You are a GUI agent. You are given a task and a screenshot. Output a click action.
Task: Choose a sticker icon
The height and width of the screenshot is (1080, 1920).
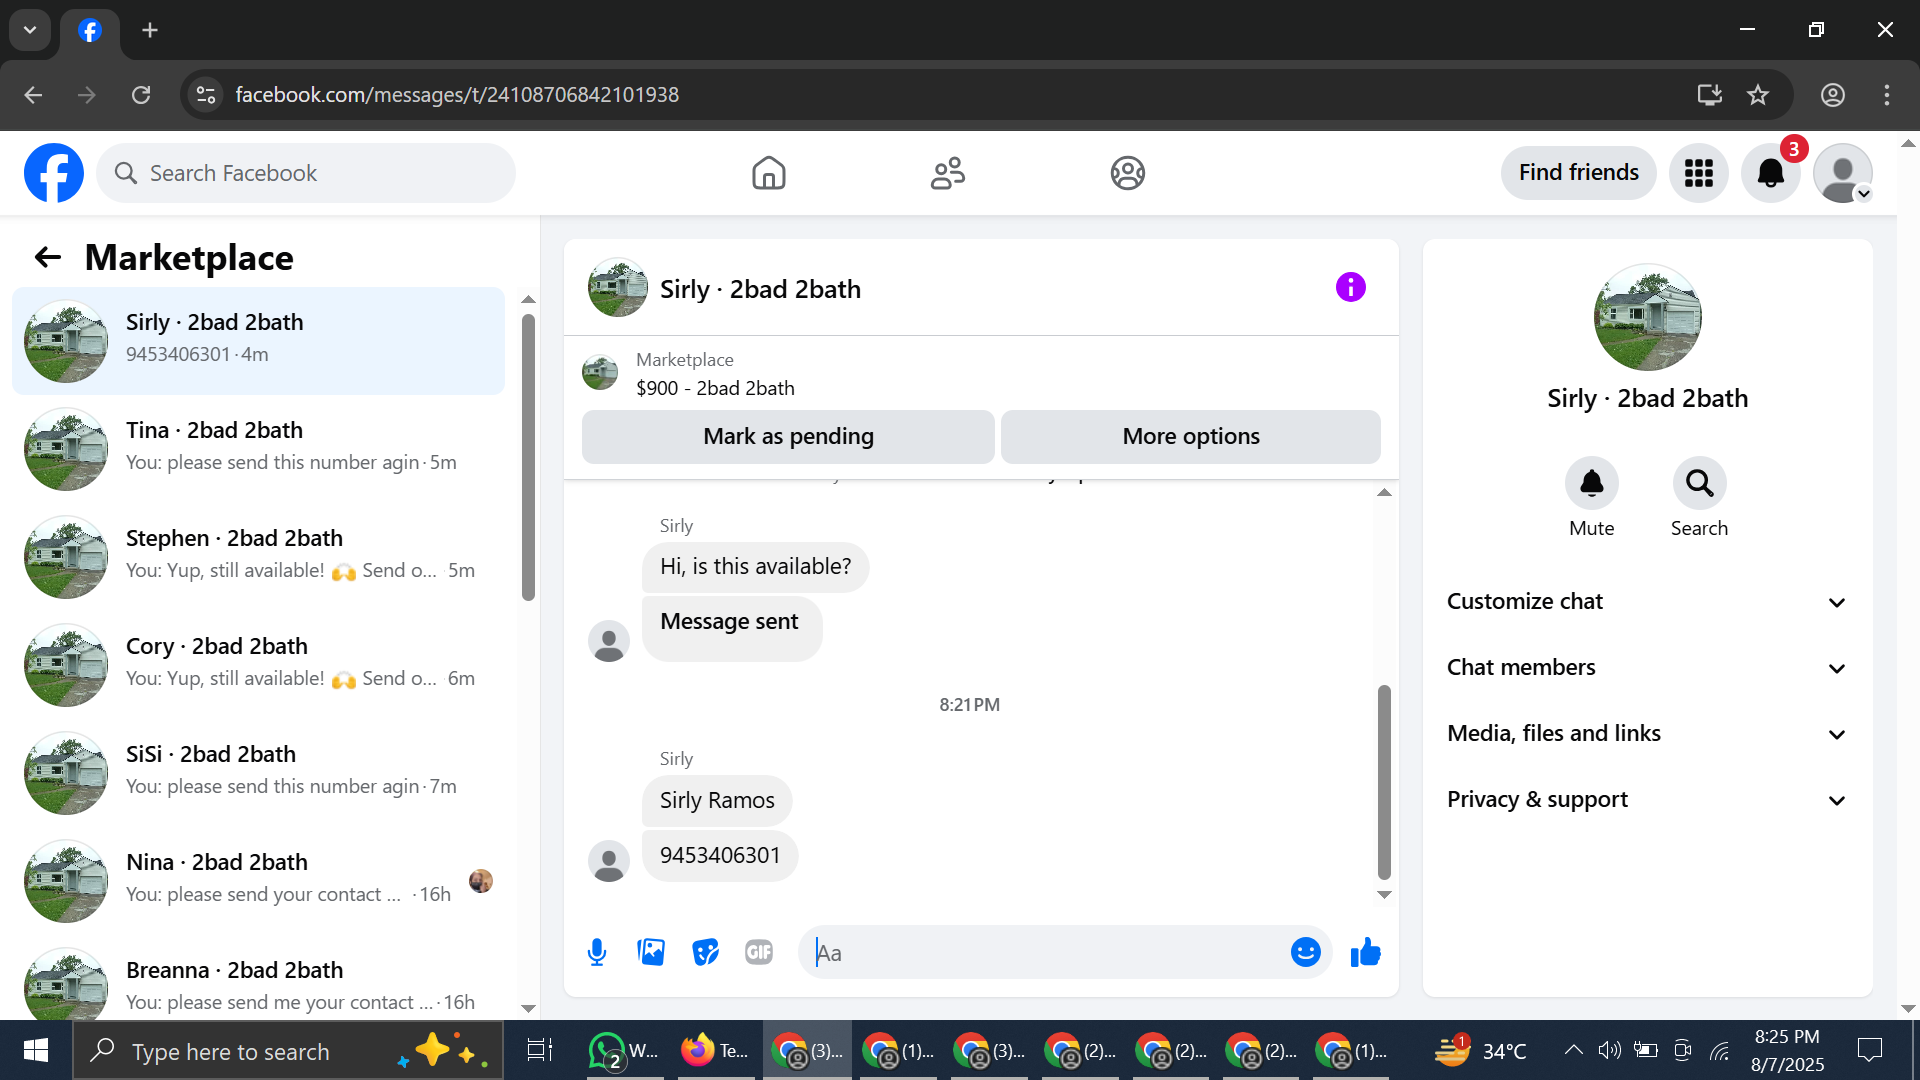[x=705, y=952]
